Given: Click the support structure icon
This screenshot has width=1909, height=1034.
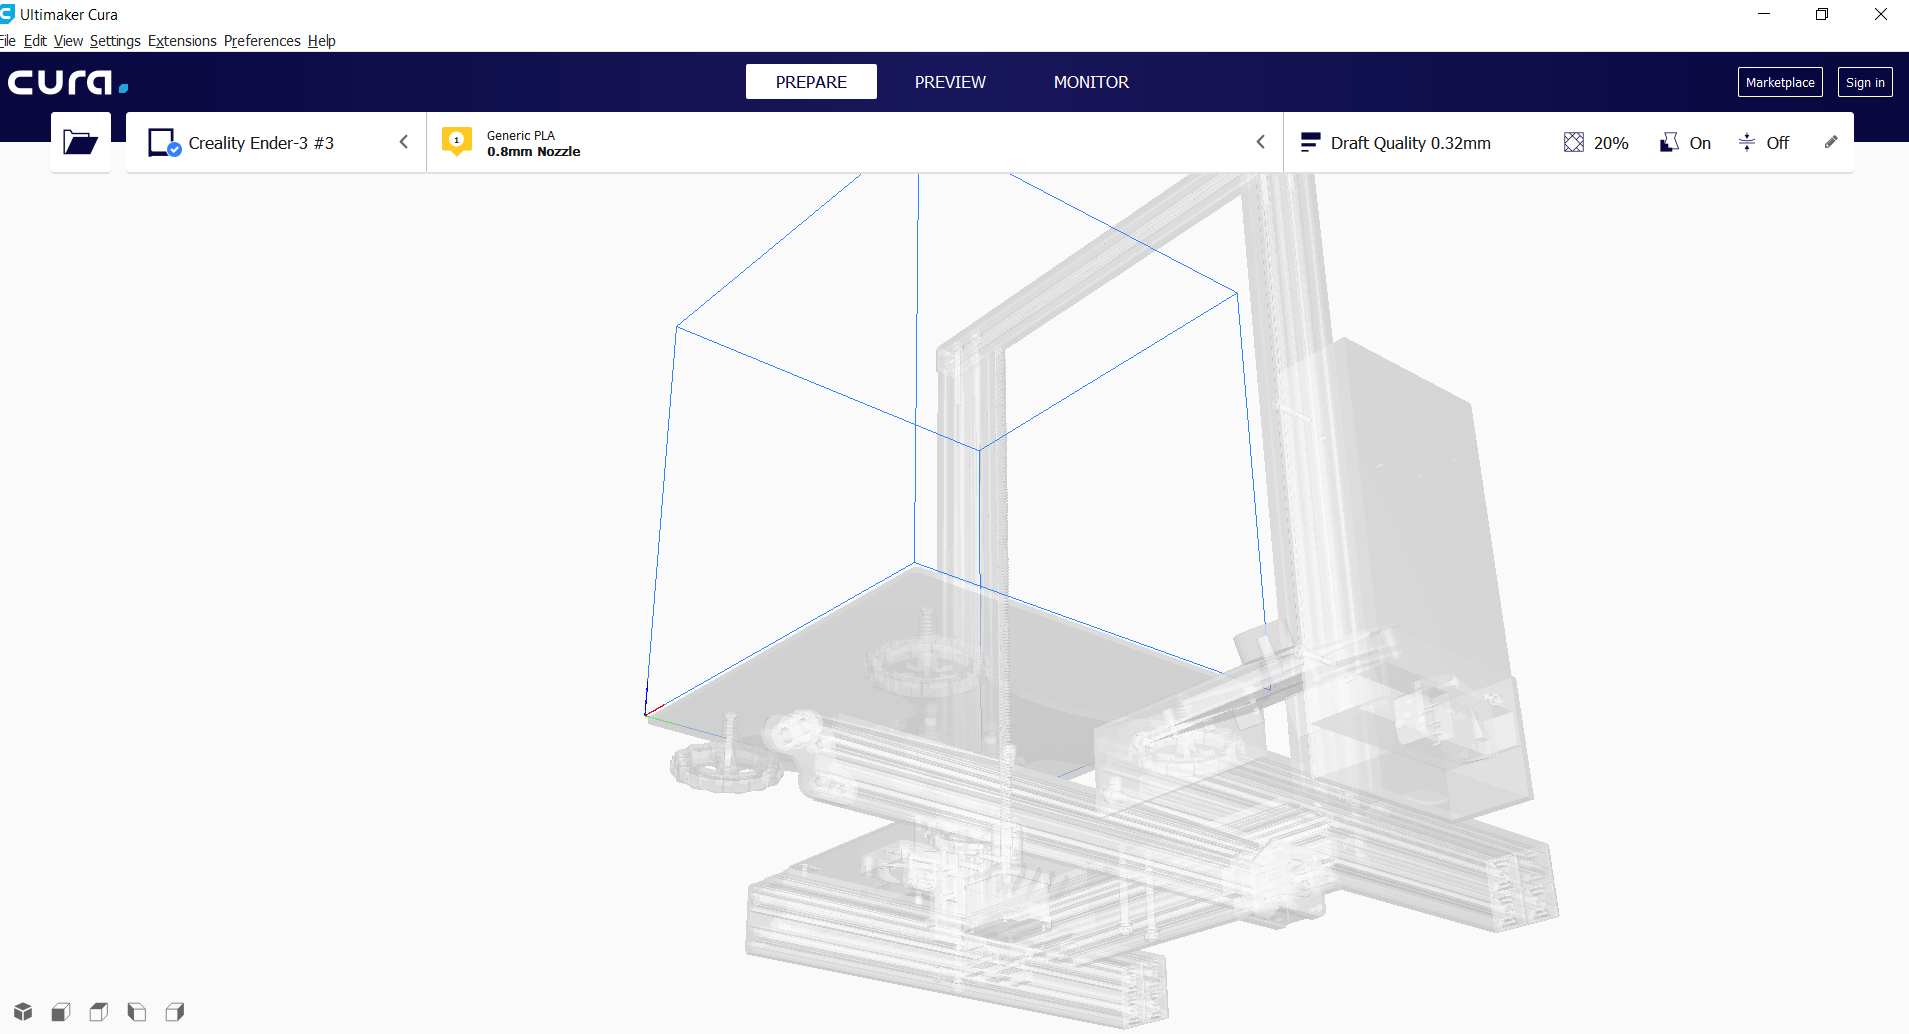Looking at the screenshot, I should tap(1669, 143).
